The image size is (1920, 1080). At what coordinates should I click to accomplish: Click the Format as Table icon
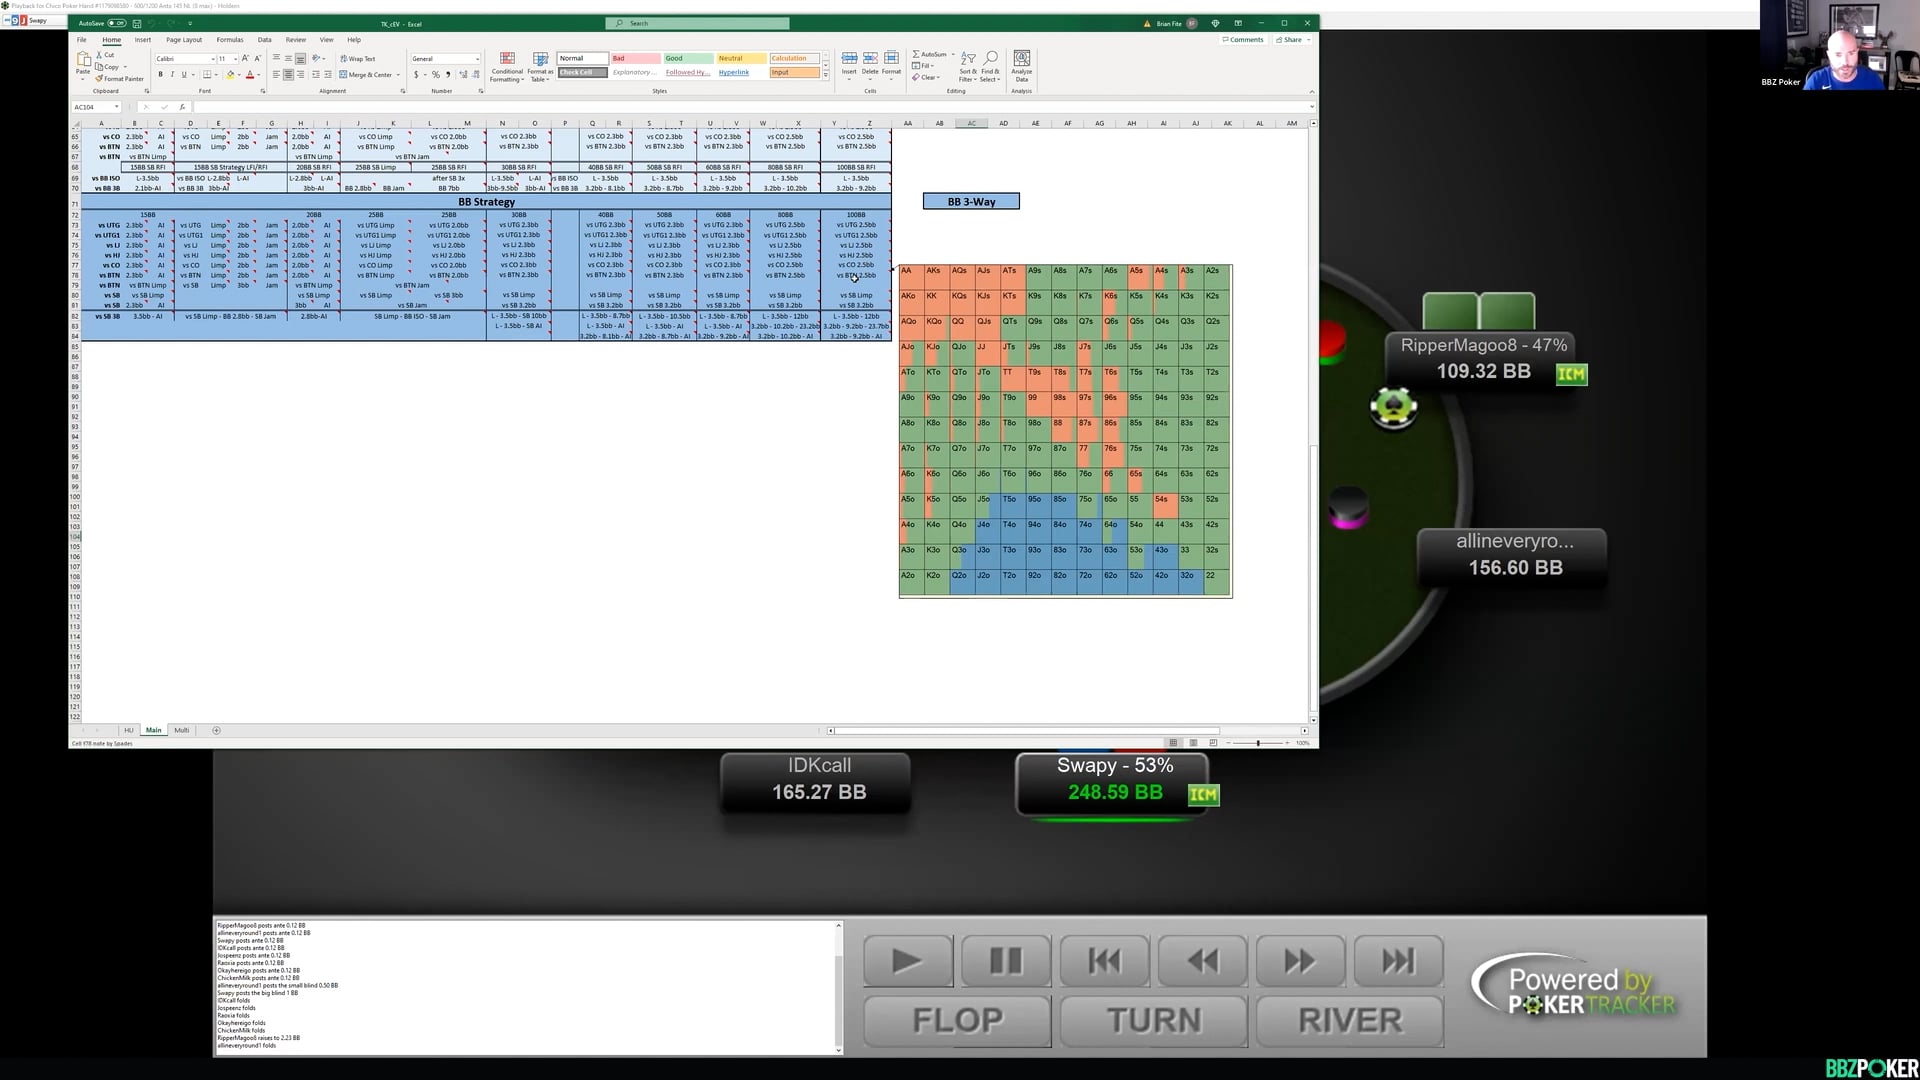540,60
